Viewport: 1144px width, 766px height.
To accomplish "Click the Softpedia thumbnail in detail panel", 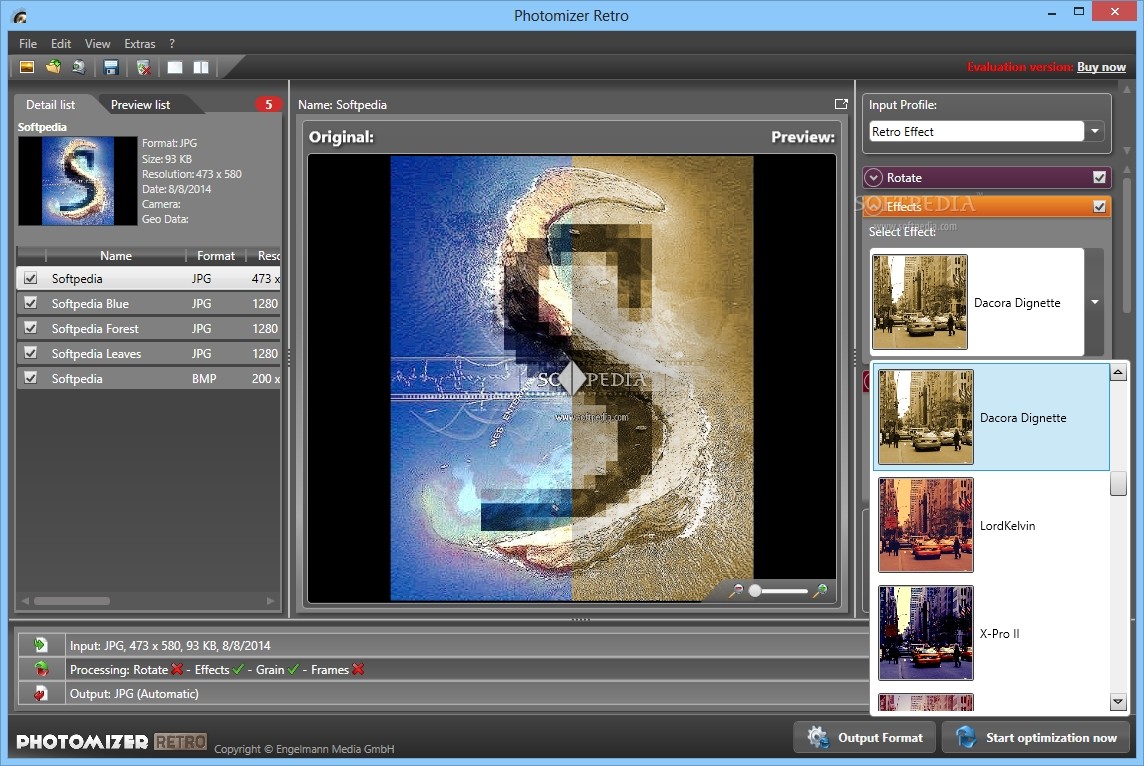I will click(x=77, y=181).
